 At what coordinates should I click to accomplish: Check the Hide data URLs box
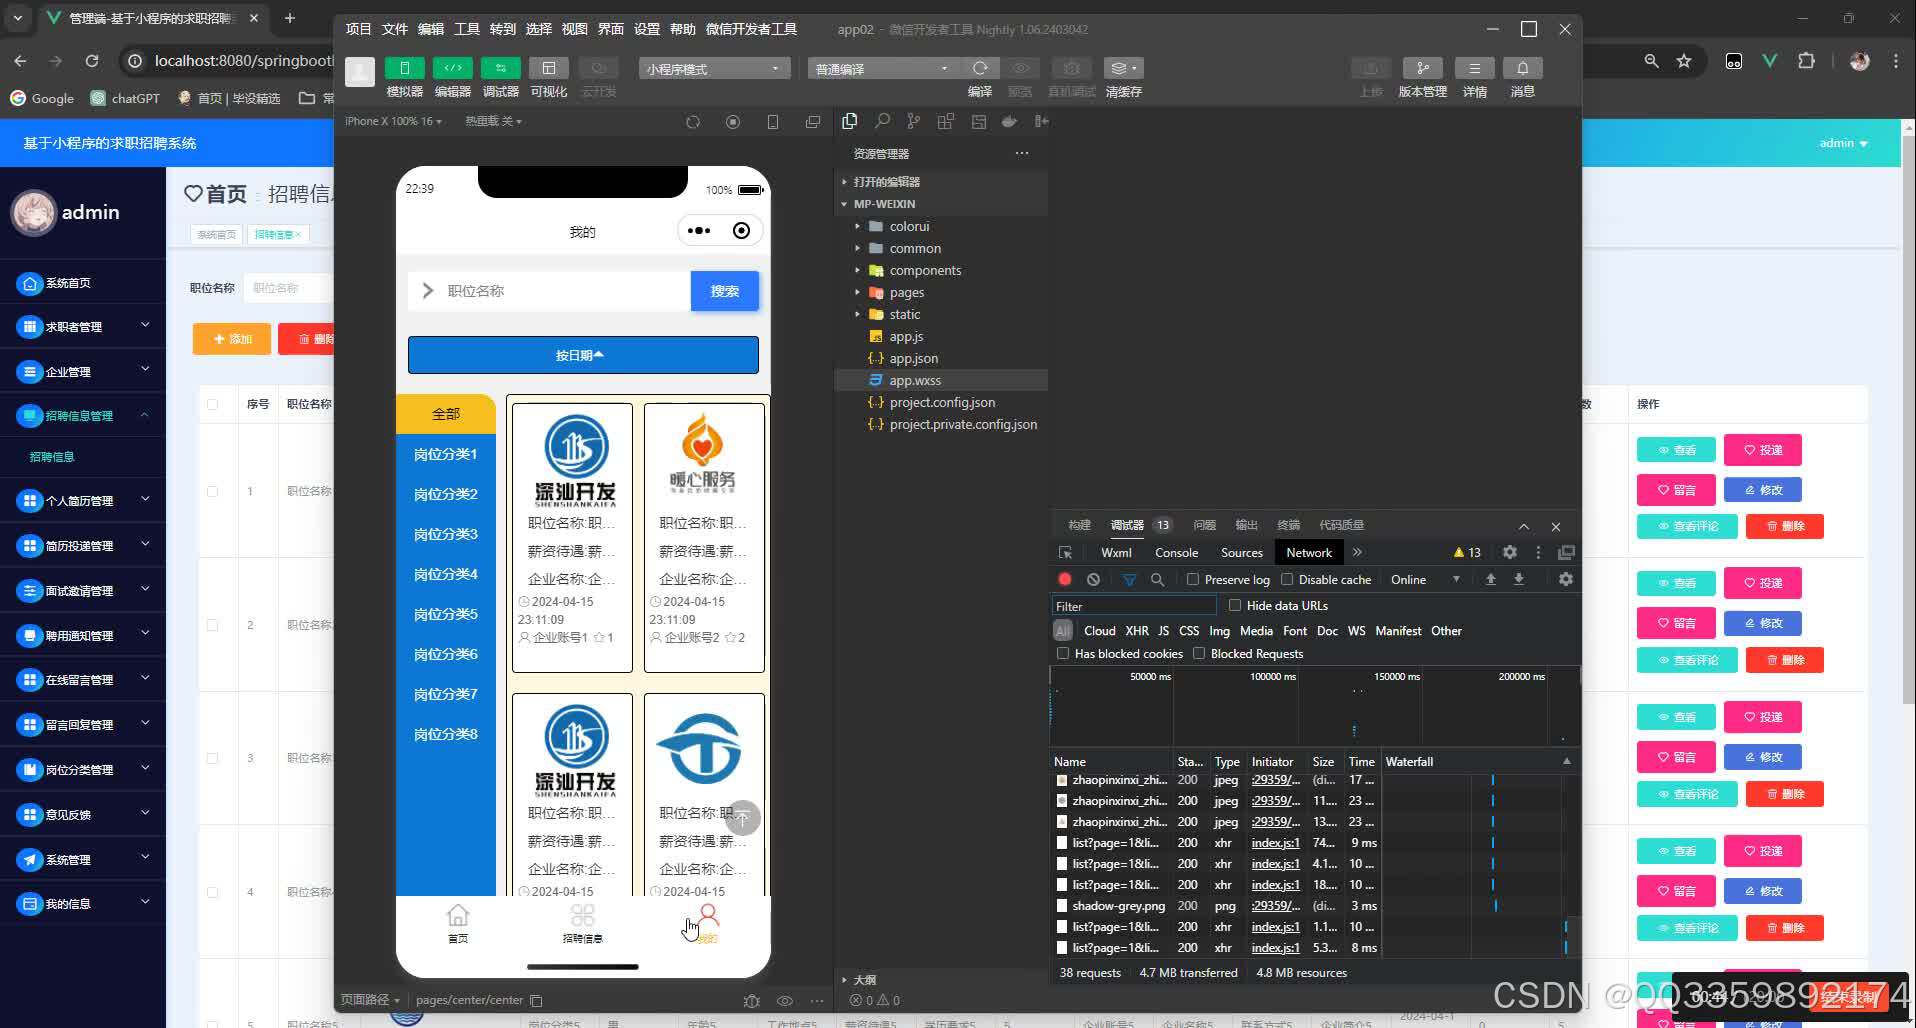[x=1235, y=605]
